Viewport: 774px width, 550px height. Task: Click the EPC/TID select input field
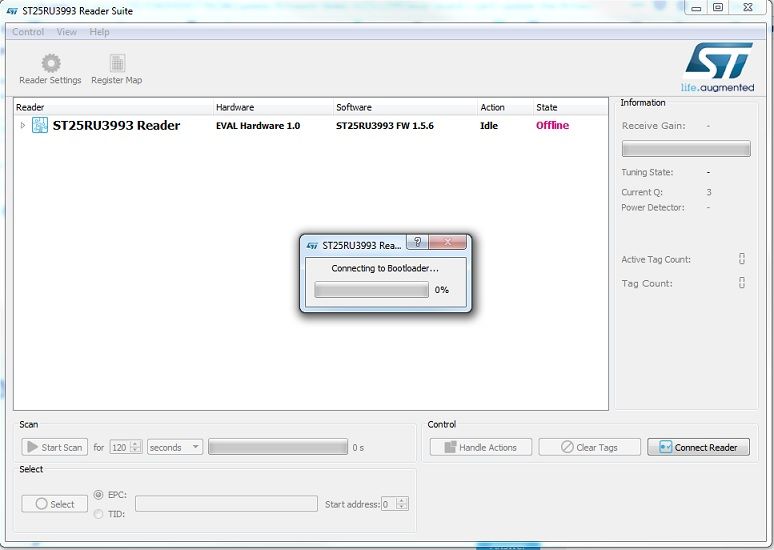[227, 504]
